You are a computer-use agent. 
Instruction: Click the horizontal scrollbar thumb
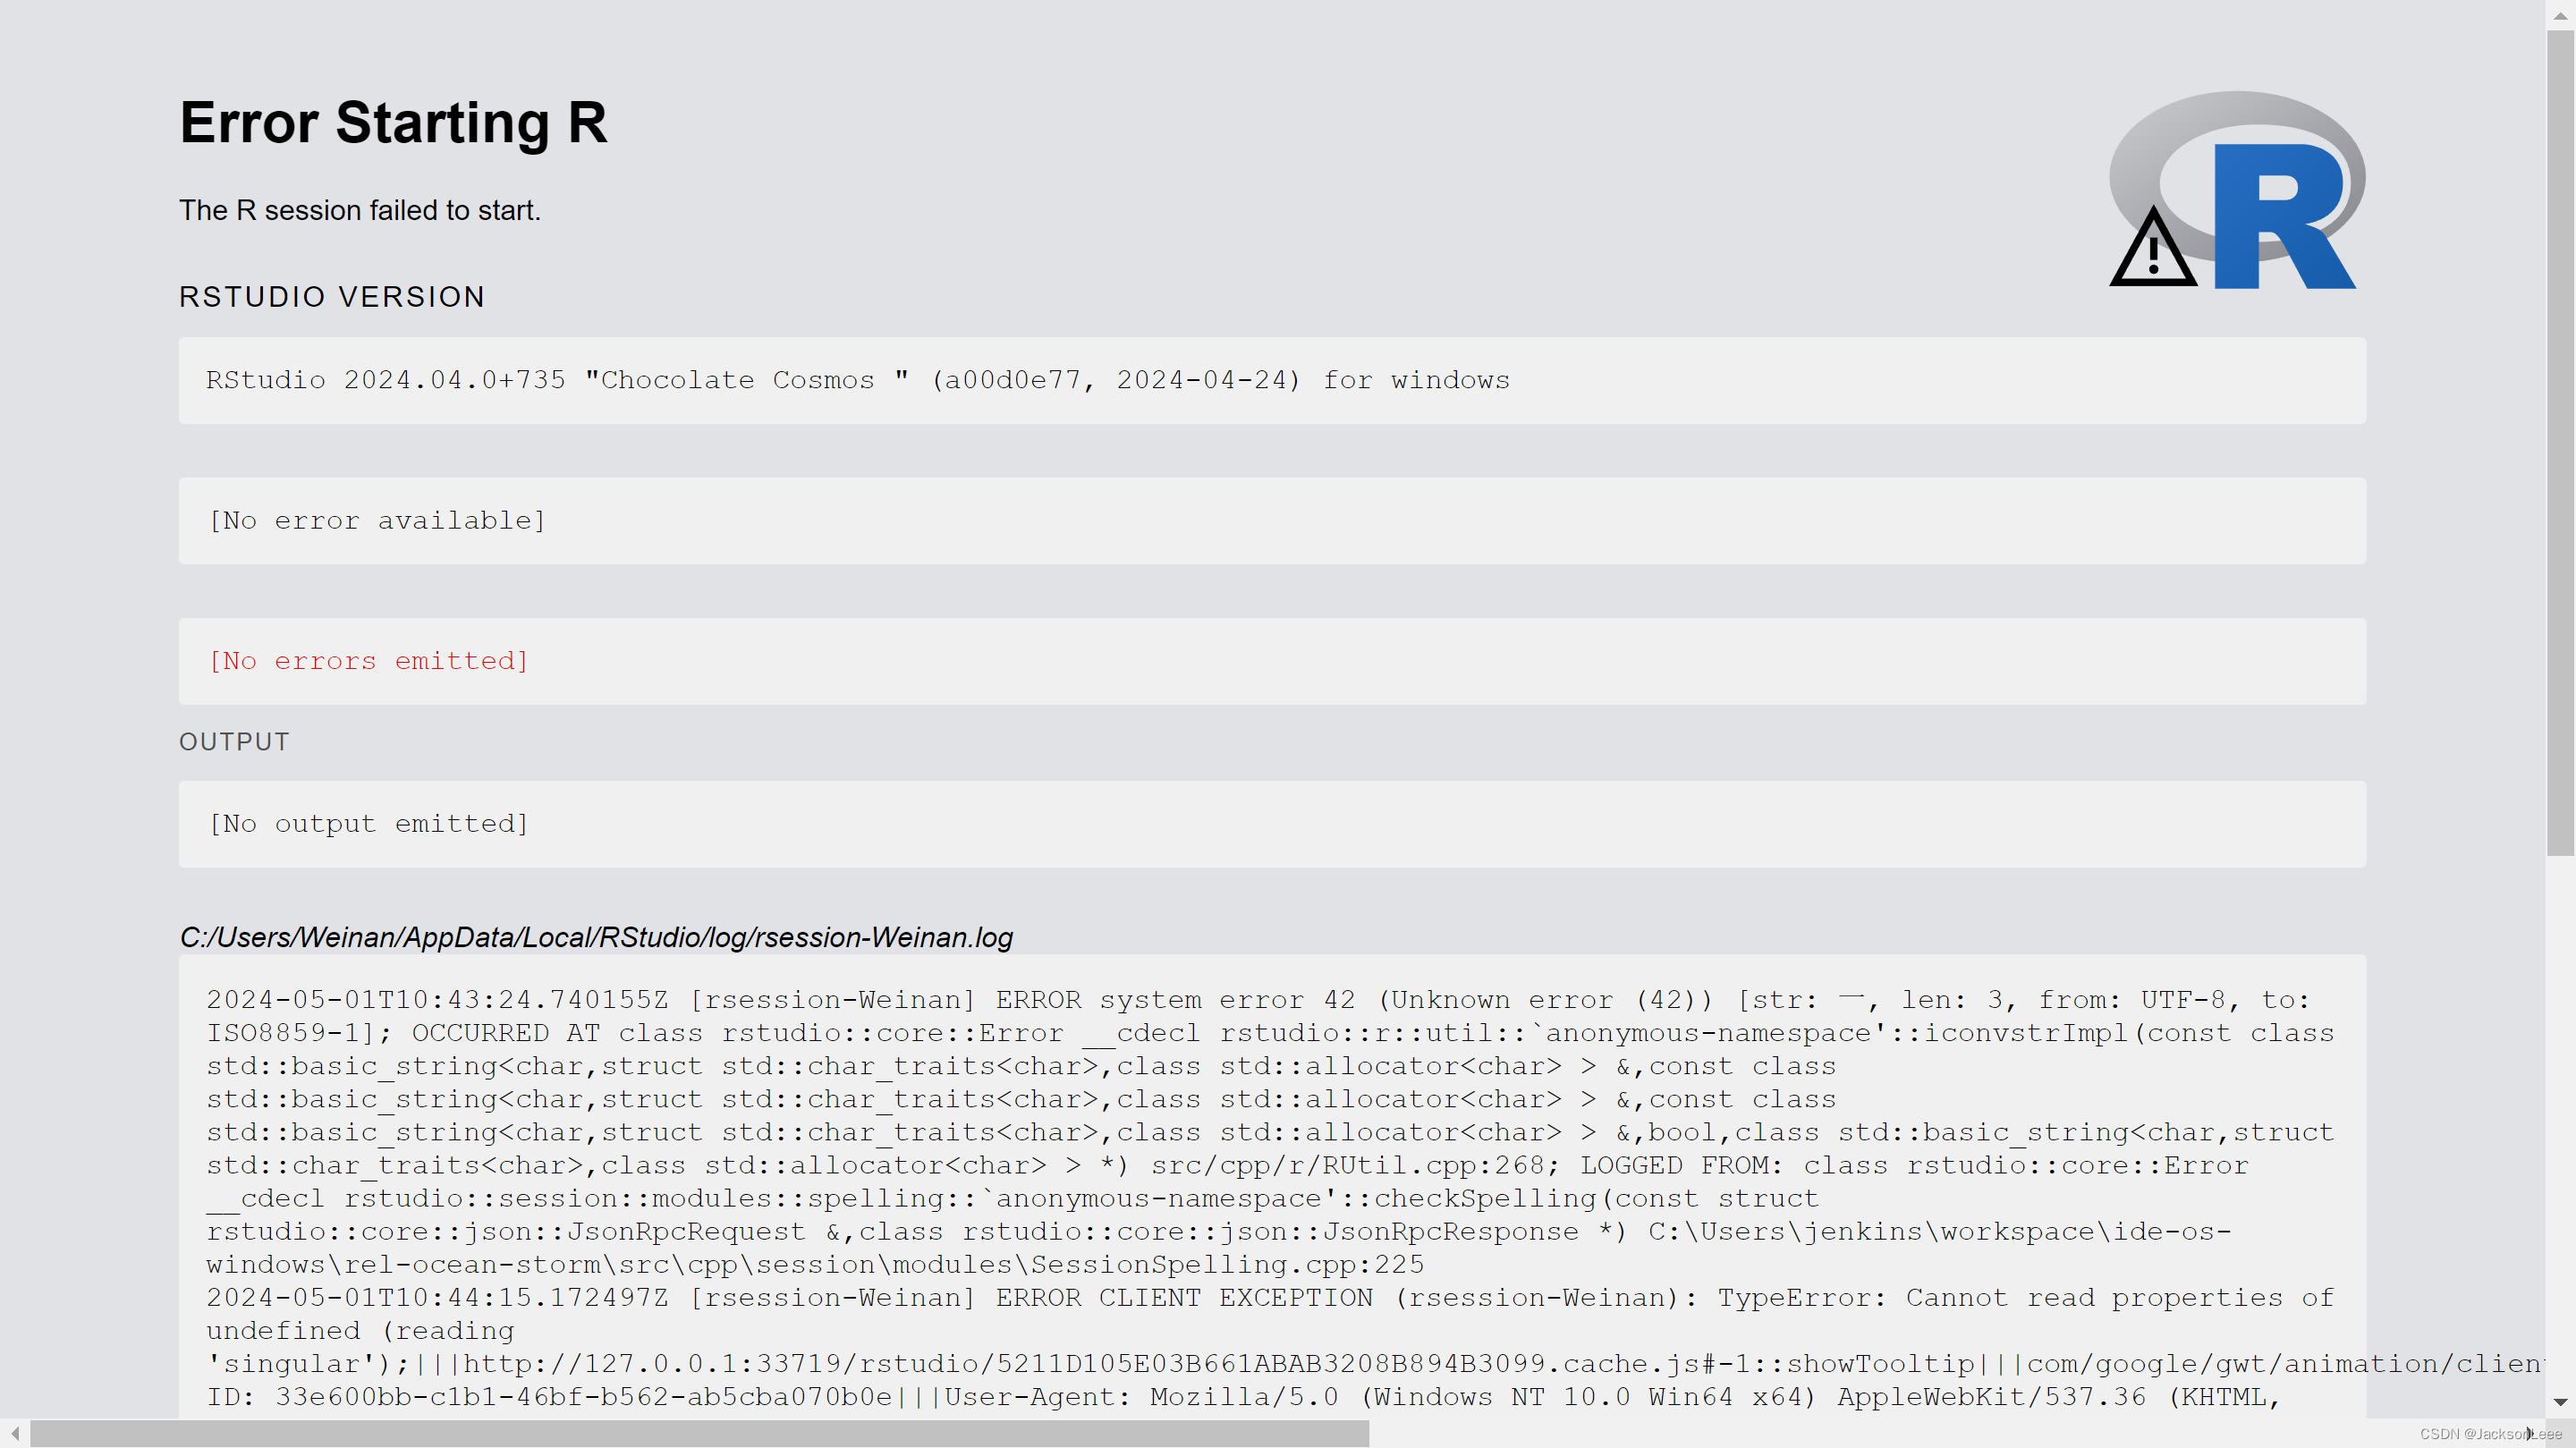(700, 1433)
